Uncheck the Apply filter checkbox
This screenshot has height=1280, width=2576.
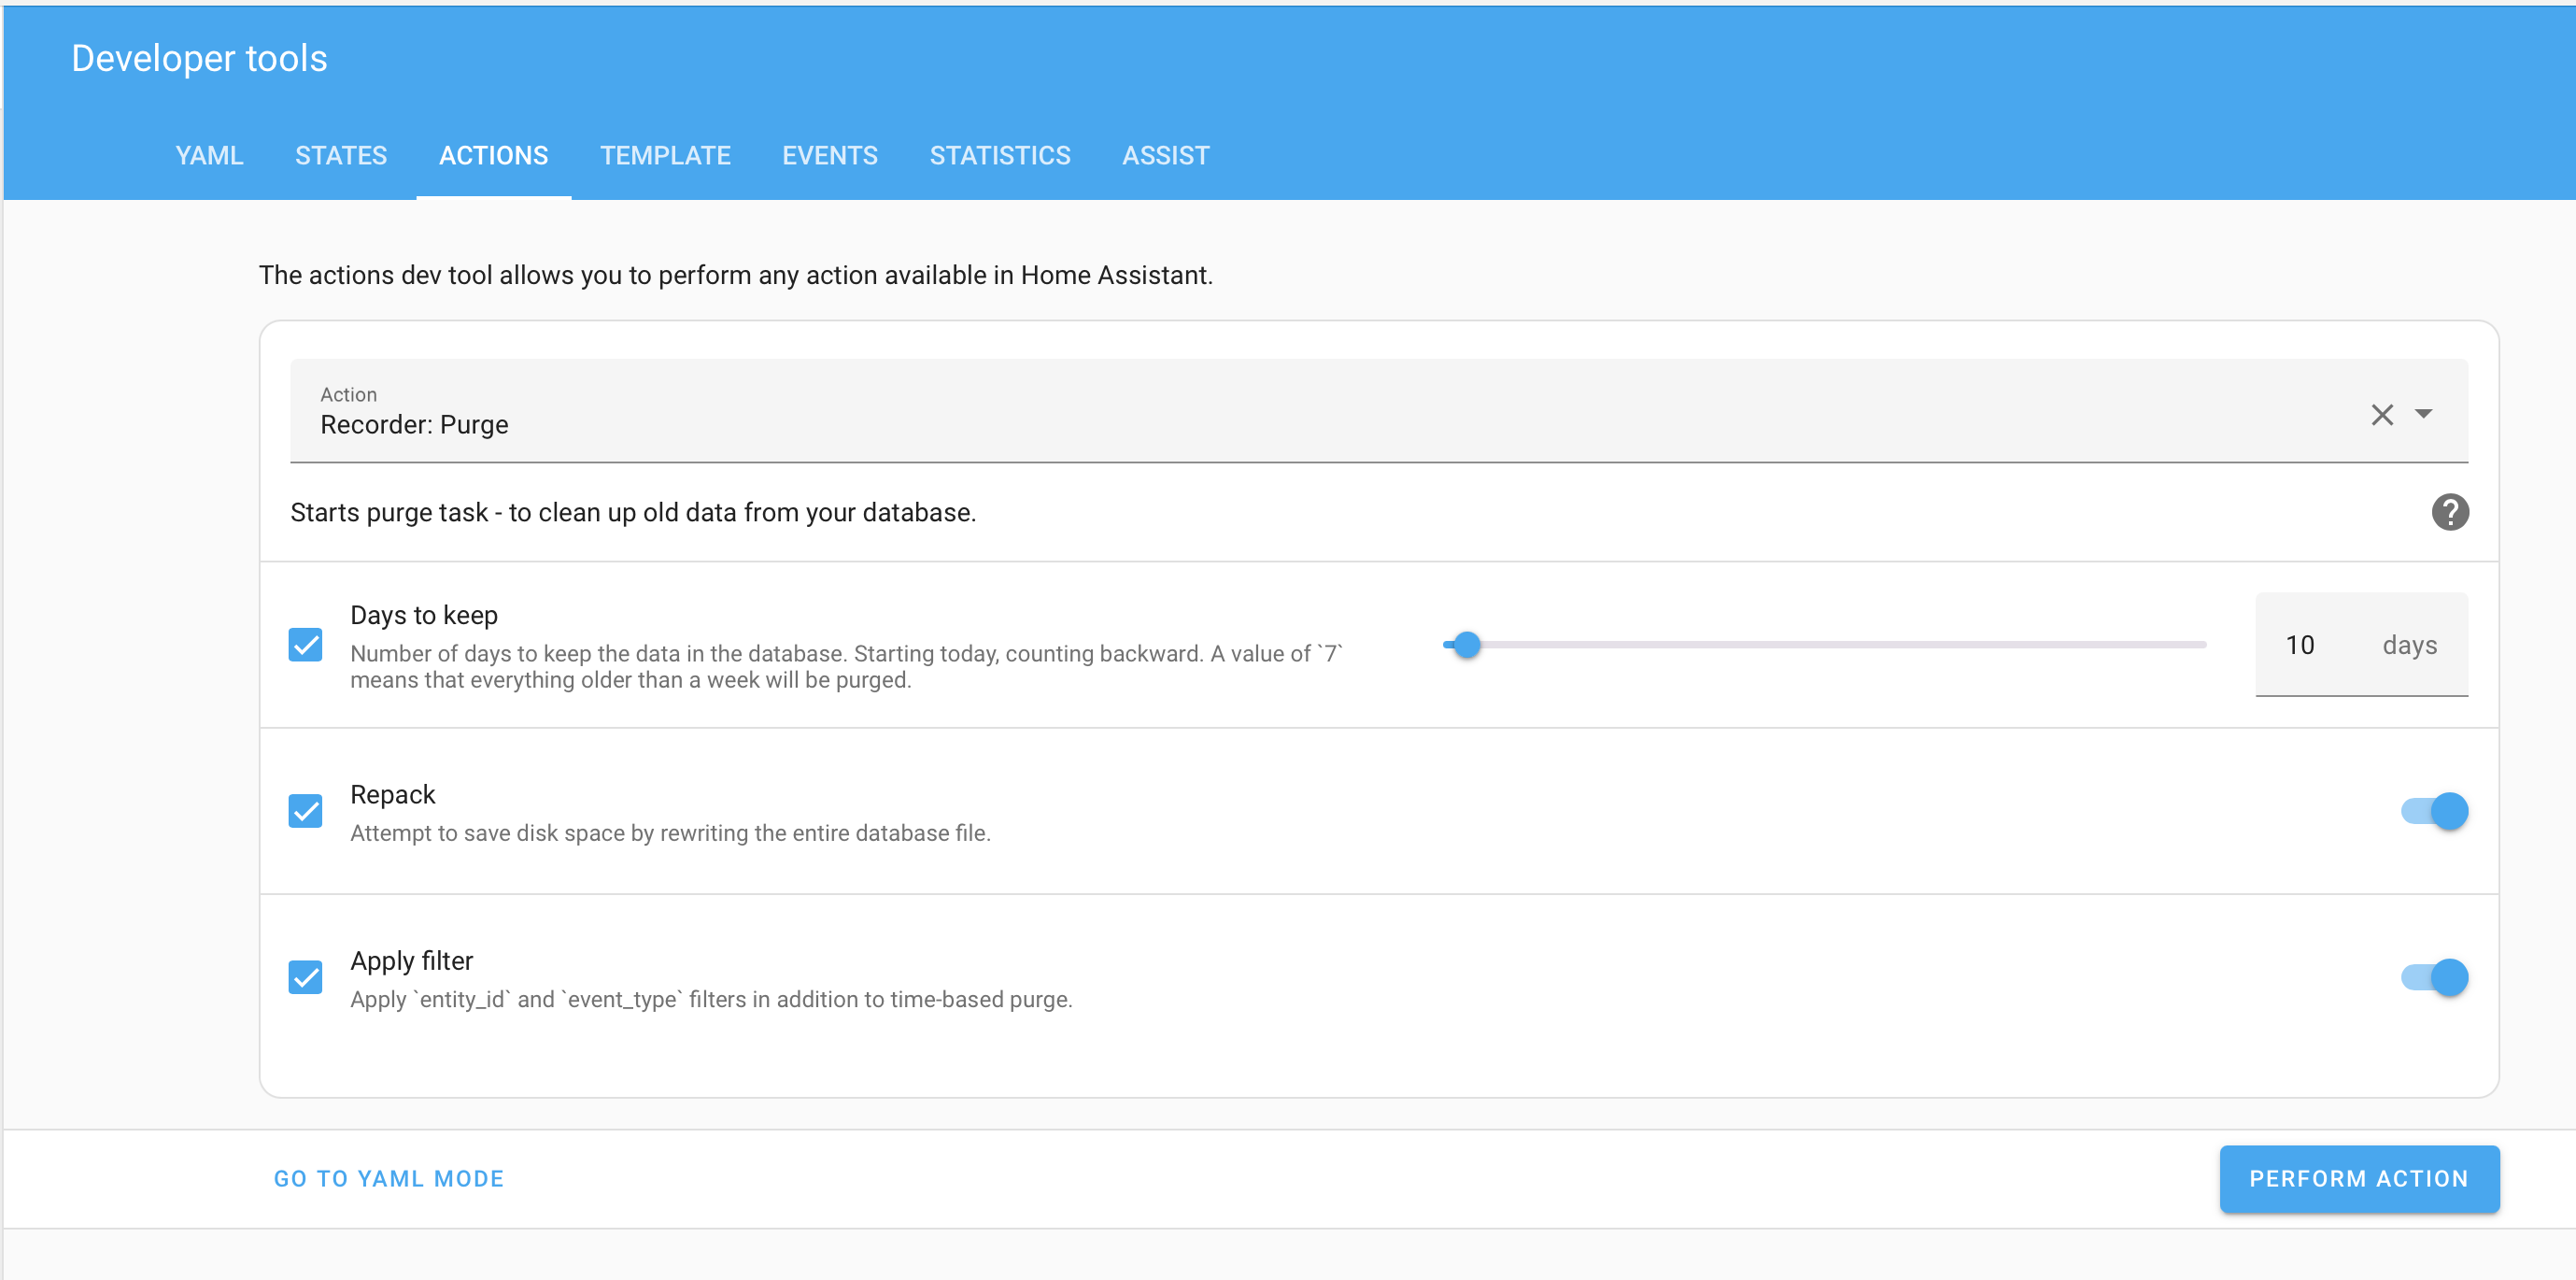pos(305,977)
